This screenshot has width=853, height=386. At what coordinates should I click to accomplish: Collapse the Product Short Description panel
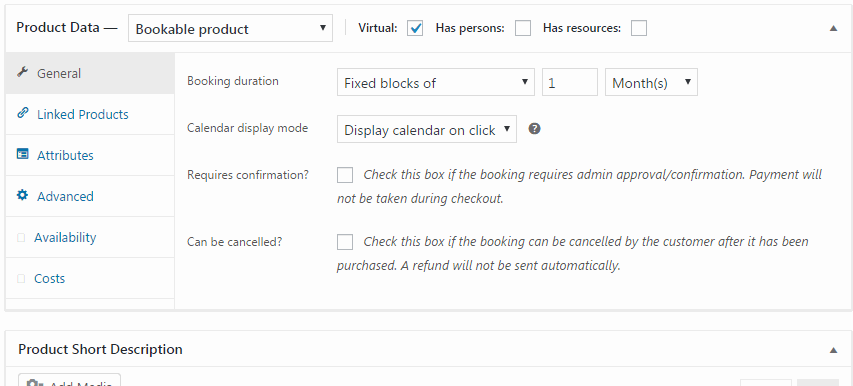pyautogui.click(x=833, y=350)
